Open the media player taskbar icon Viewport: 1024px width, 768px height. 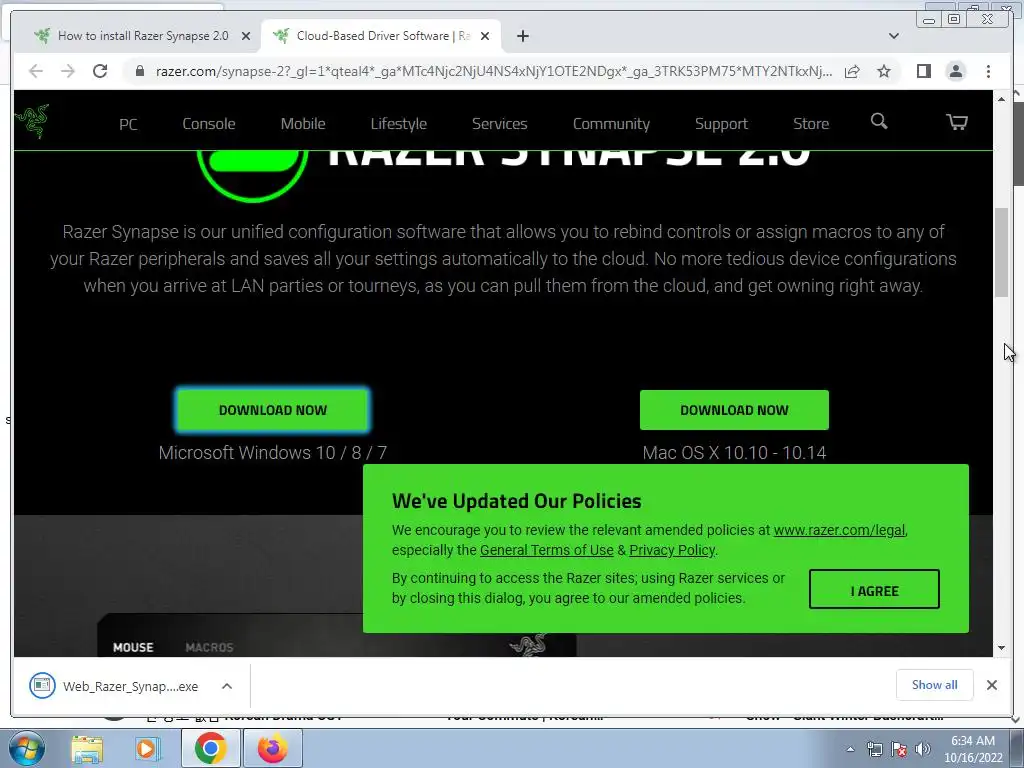148,748
